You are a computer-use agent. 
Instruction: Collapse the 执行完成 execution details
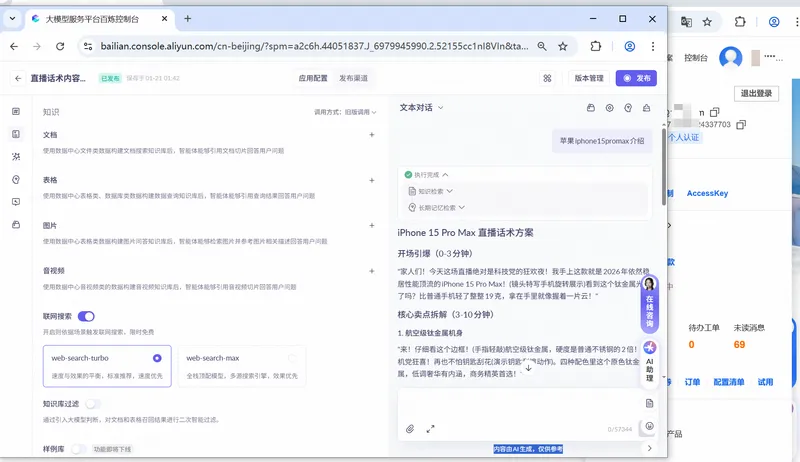427,174
